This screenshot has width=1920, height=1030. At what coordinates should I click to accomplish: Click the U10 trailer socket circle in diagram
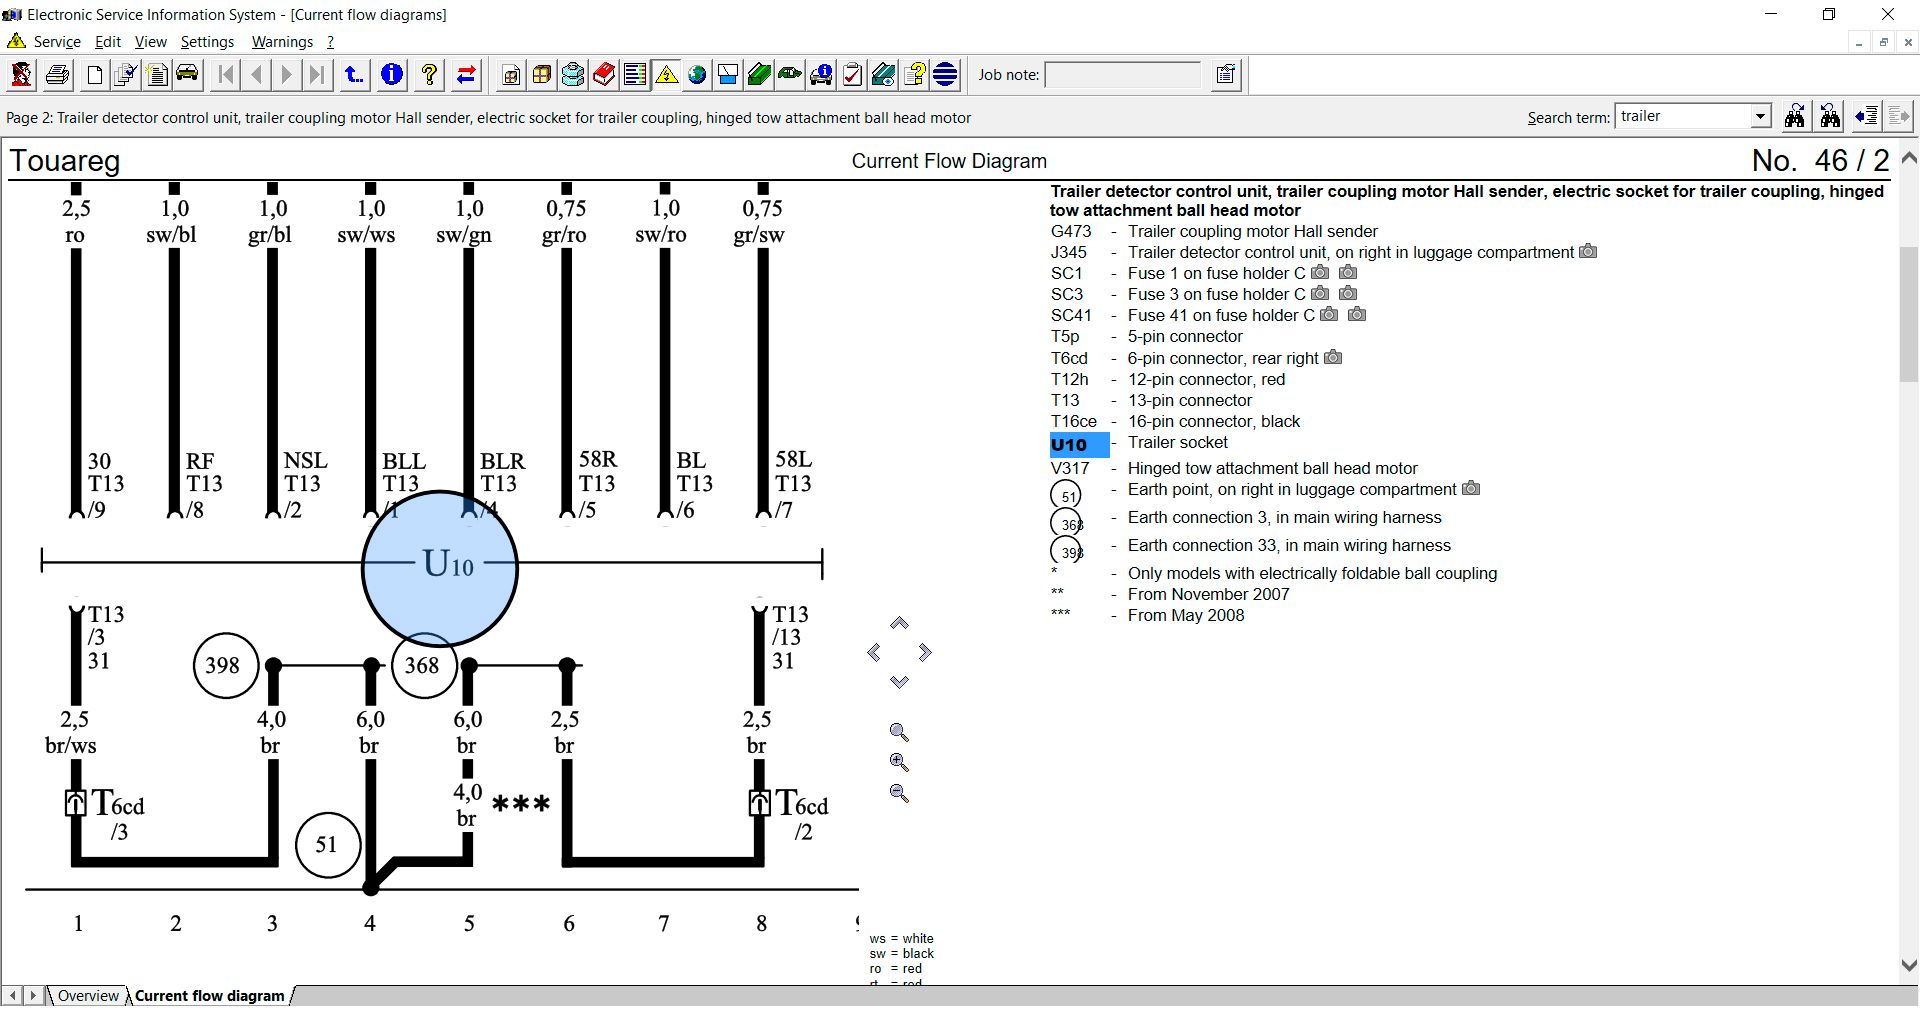(x=440, y=567)
